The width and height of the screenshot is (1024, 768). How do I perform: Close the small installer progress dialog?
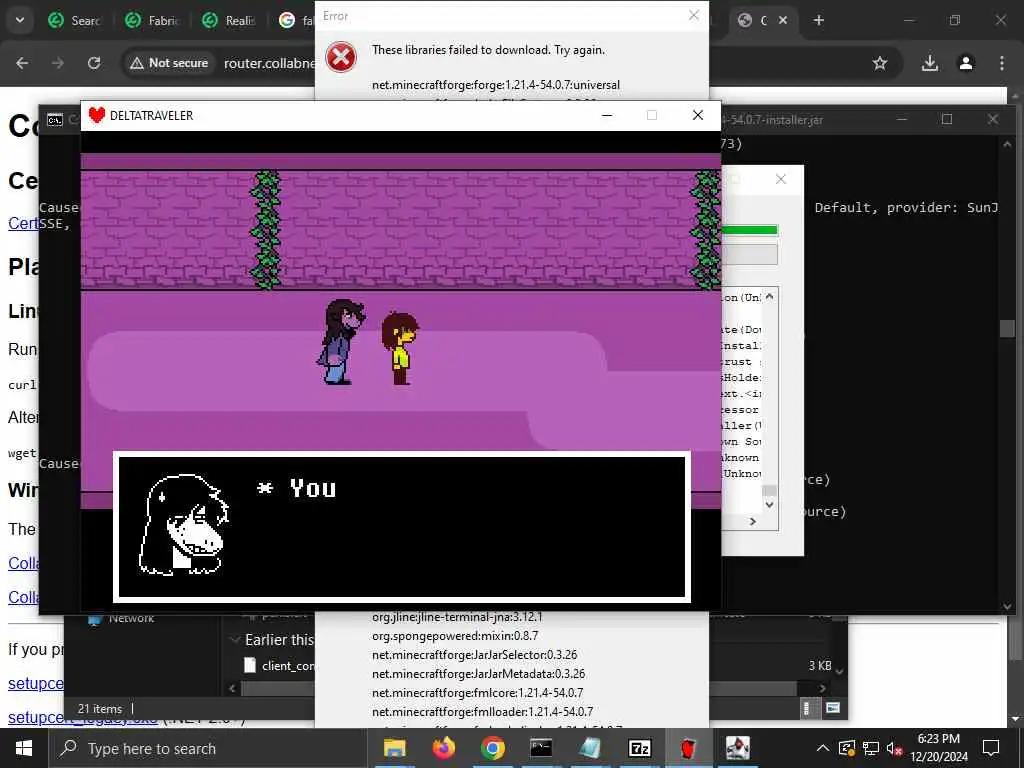[x=780, y=179]
